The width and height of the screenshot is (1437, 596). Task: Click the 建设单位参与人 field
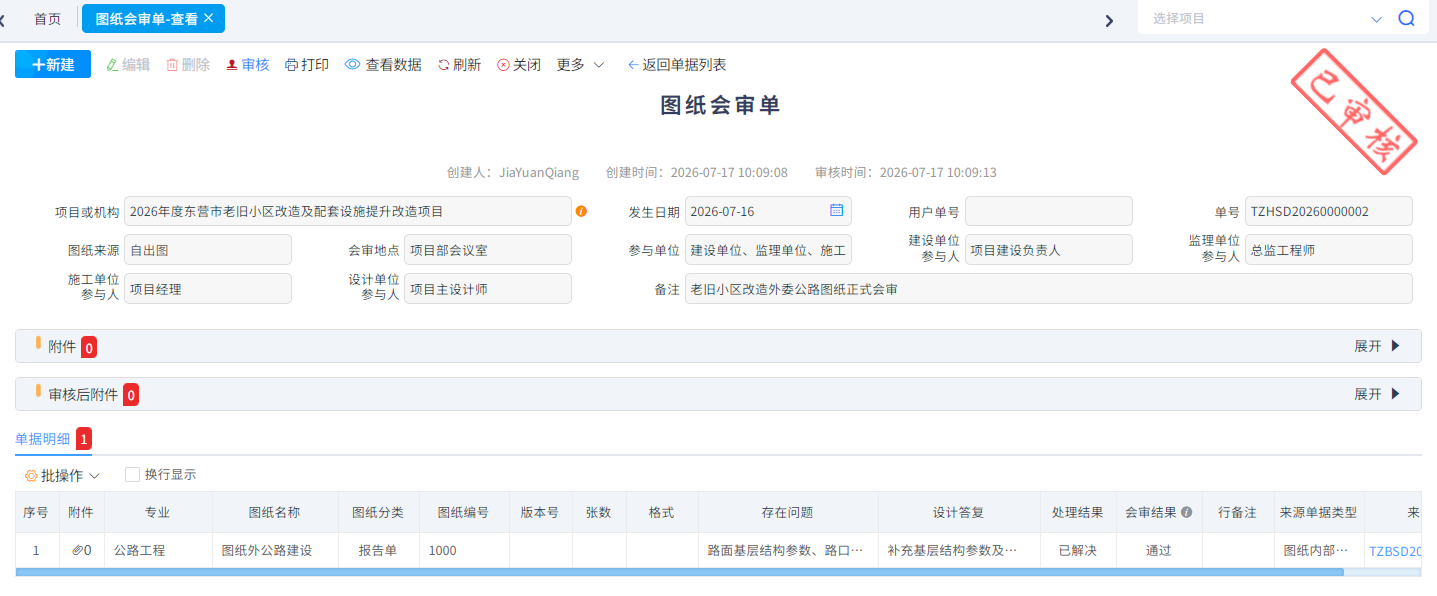(x=1049, y=249)
